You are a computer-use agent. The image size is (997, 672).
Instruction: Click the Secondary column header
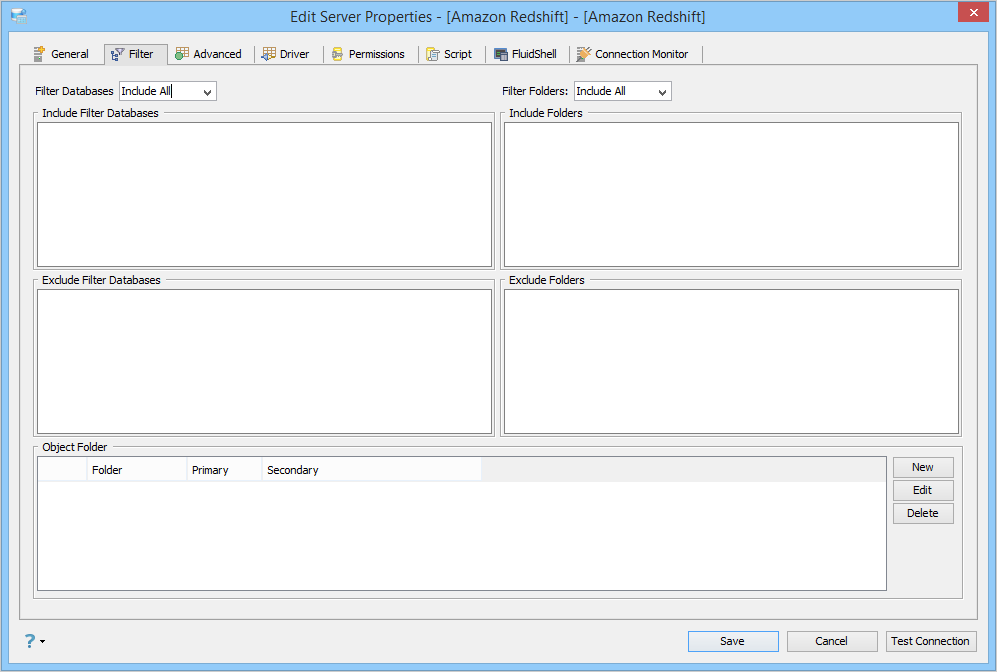(372, 470)
